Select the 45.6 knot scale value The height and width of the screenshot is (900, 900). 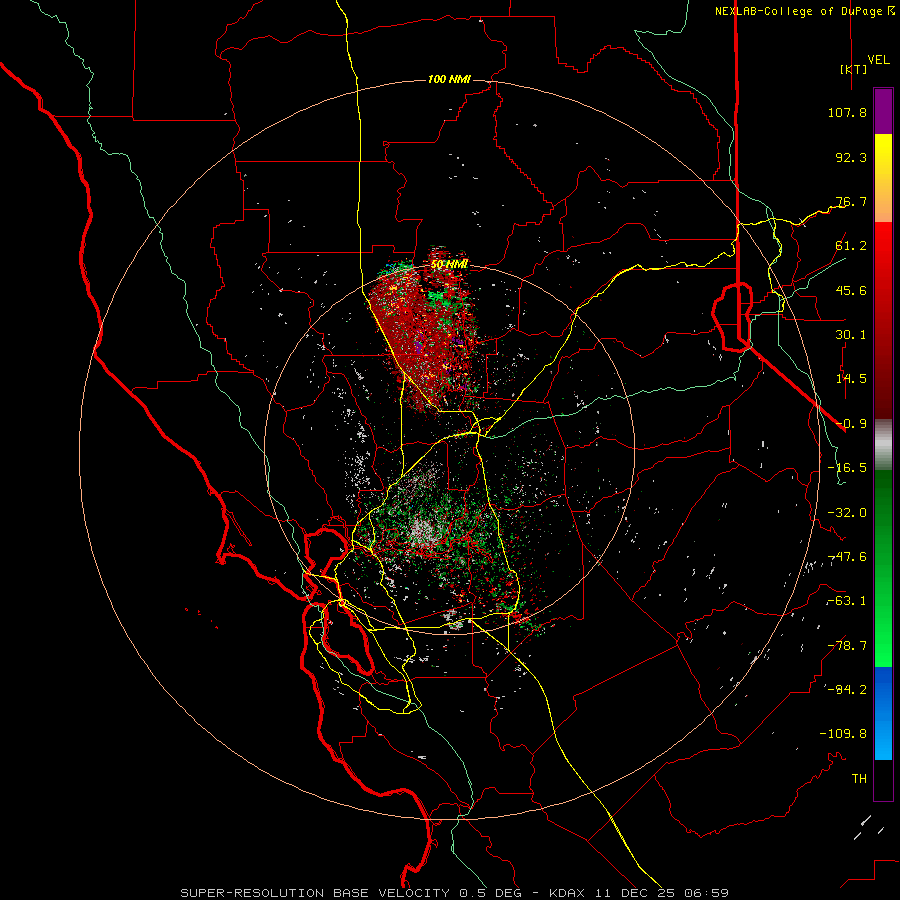851,290
